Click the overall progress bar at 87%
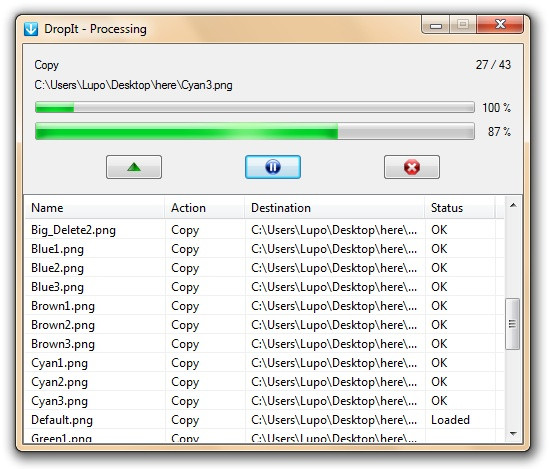The height and width of the screenshot is (469, 551). [255, 131]
